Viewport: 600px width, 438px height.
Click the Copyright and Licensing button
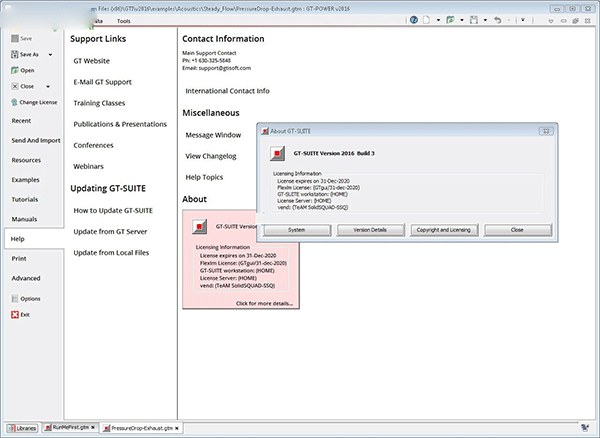[x=444, y=230]
